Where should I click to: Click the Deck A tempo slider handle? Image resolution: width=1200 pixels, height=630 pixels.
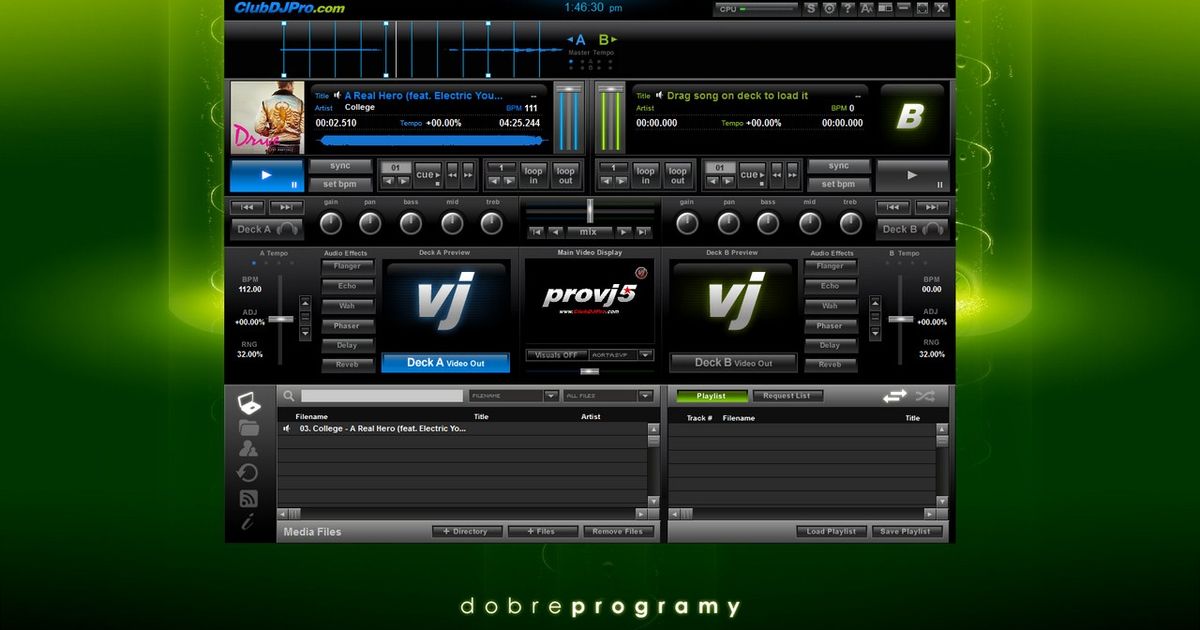281,319
